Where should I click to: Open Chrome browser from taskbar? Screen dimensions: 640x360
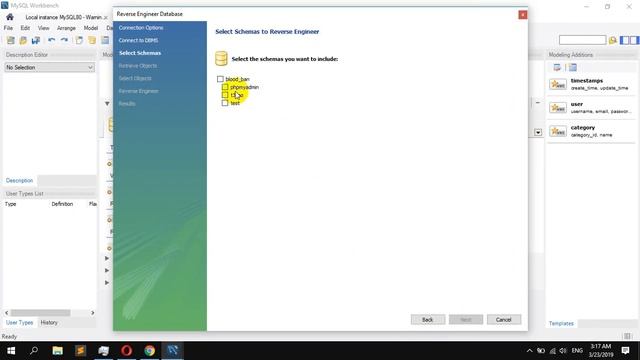tap(149, 351)
